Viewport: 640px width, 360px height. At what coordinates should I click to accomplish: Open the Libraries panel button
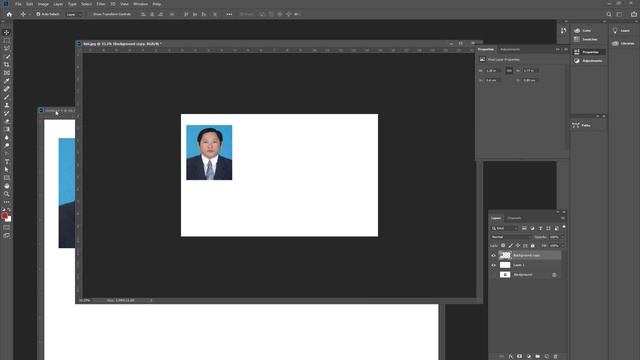pos(623,43)
